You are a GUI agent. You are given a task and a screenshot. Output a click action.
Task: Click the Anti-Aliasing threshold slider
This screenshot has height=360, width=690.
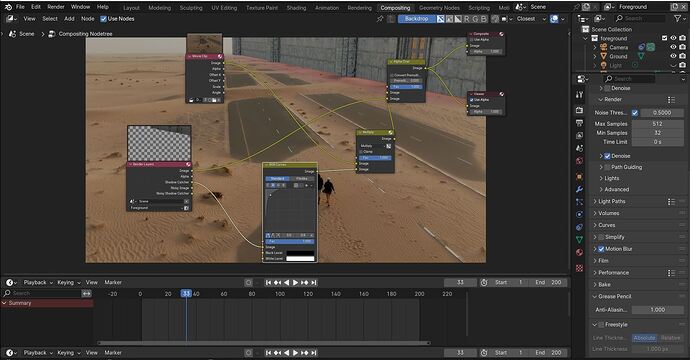(x=657, y=310)
